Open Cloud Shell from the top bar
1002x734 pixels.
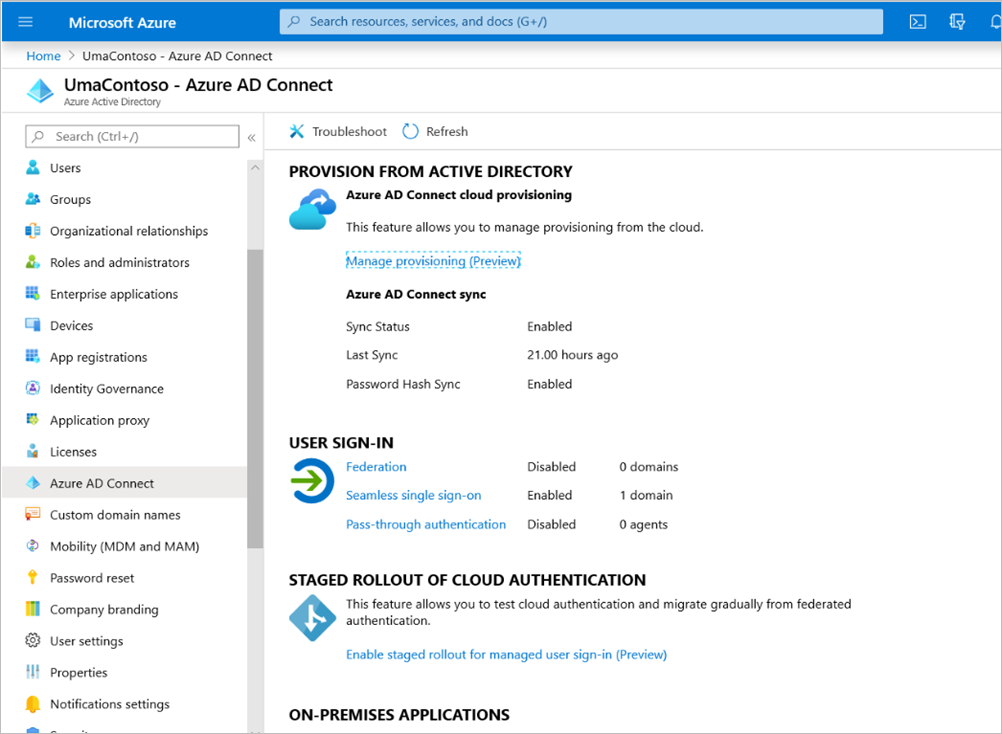pos(917,21)
